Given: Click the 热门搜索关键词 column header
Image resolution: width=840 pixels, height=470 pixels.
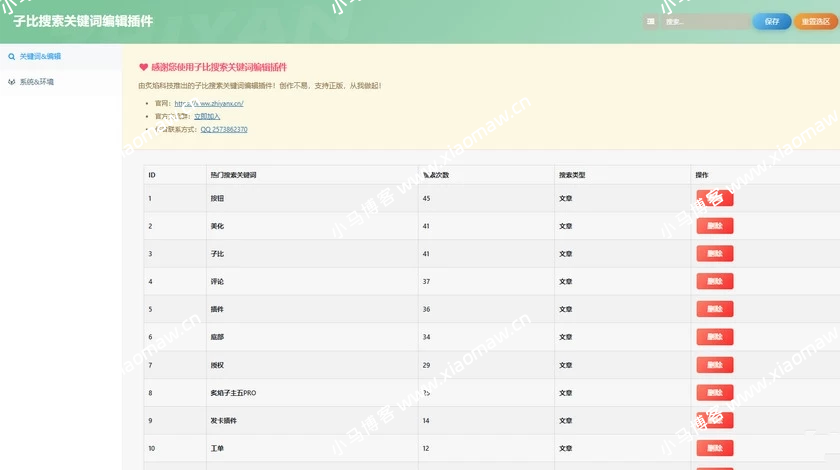Looking at the screenshot, I should click(x=233, y=175).
